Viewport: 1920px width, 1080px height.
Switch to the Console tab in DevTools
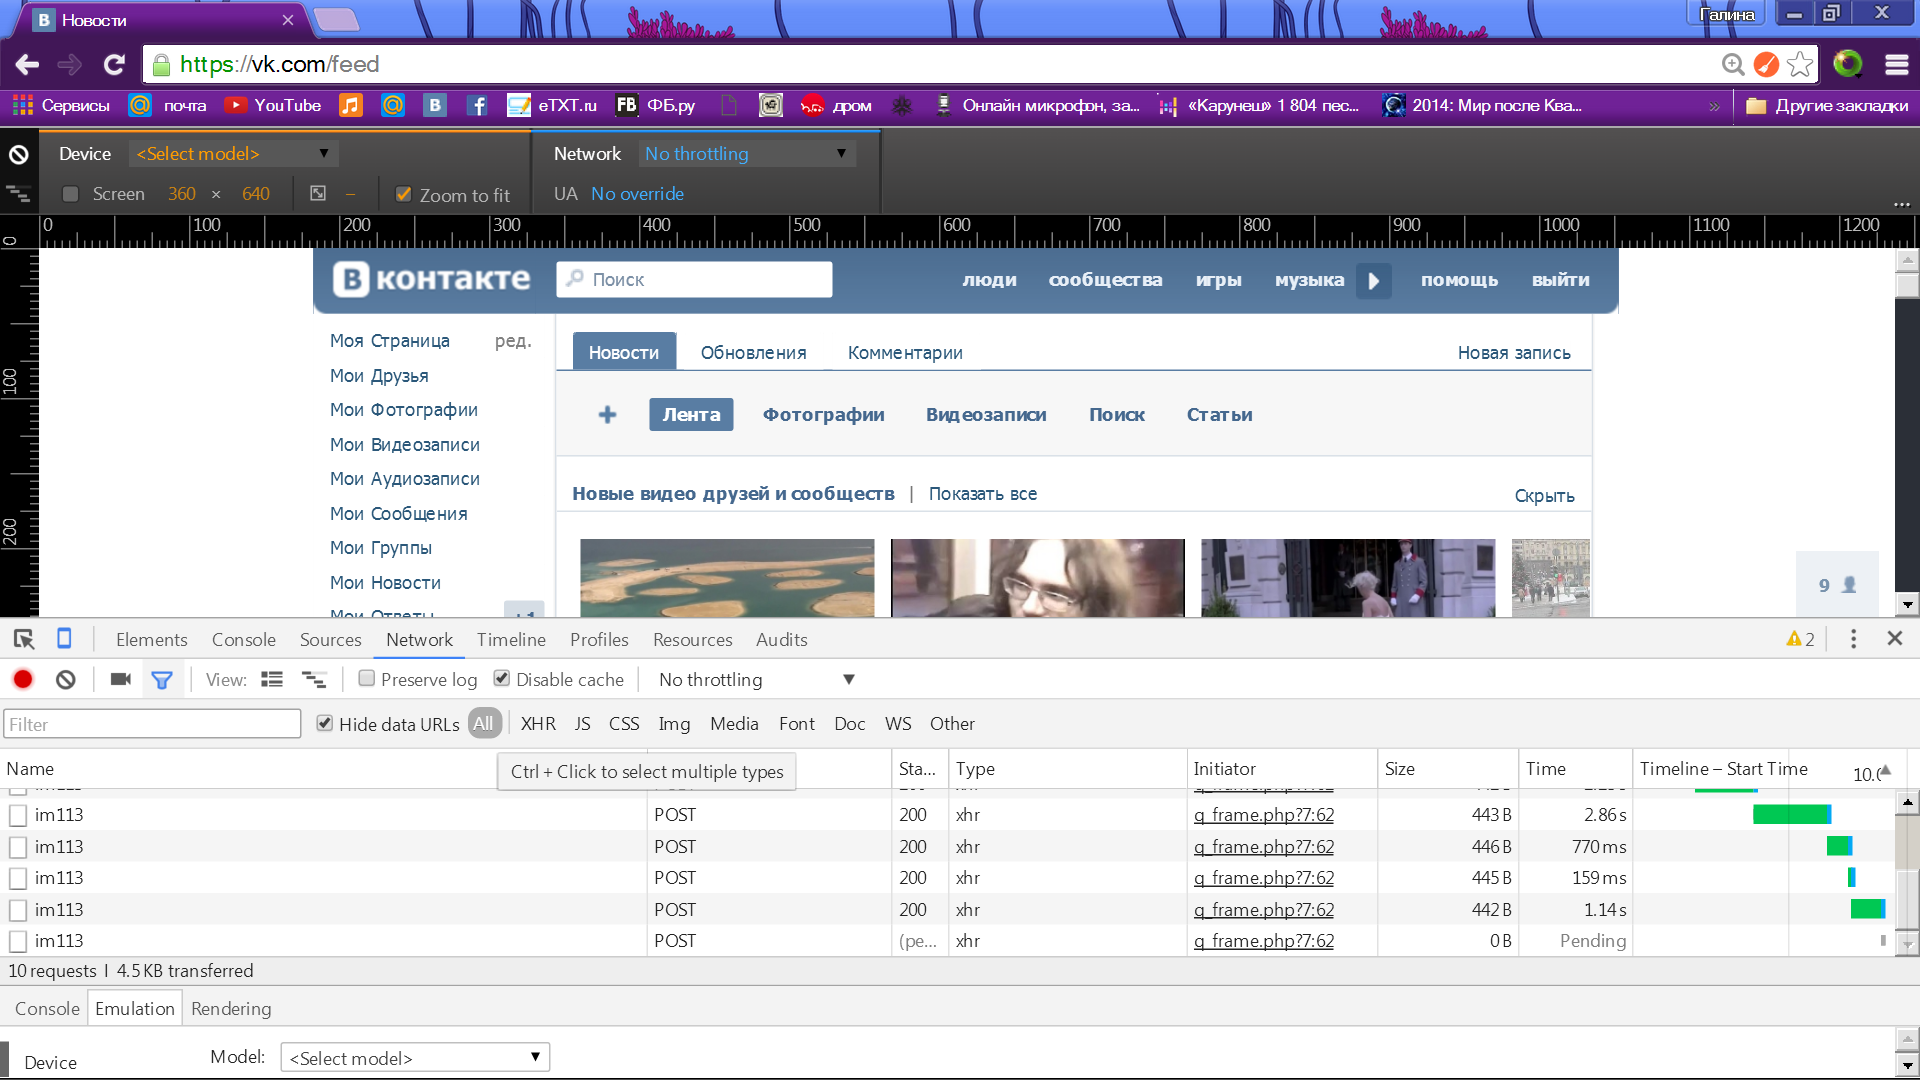coord(243,640)
